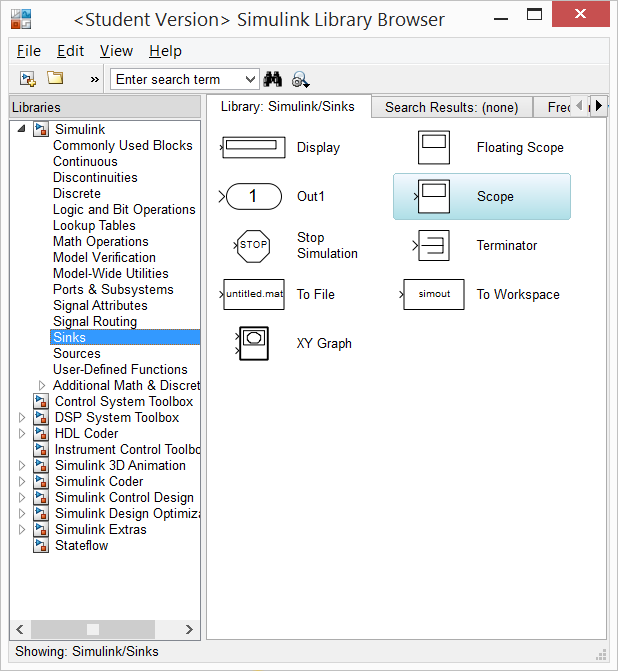
Task: Collapse the Simulink tree node
Action: click(x=22, y=128)
